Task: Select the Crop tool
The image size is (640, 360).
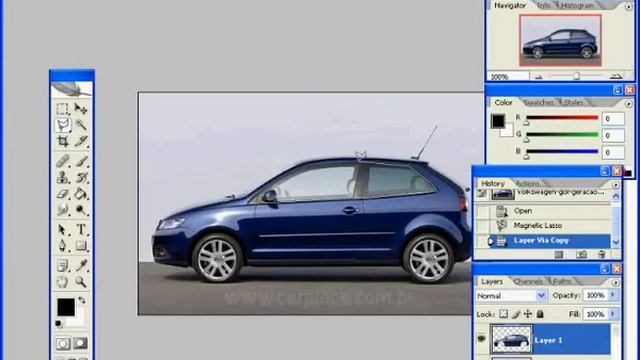Action: 62,141
